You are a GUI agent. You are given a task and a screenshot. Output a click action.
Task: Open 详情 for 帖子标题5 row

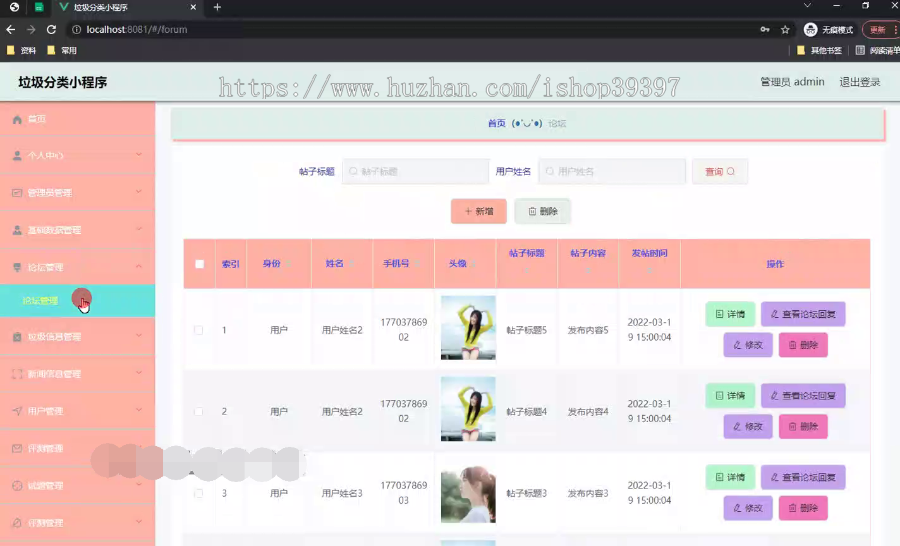[730, 314]
